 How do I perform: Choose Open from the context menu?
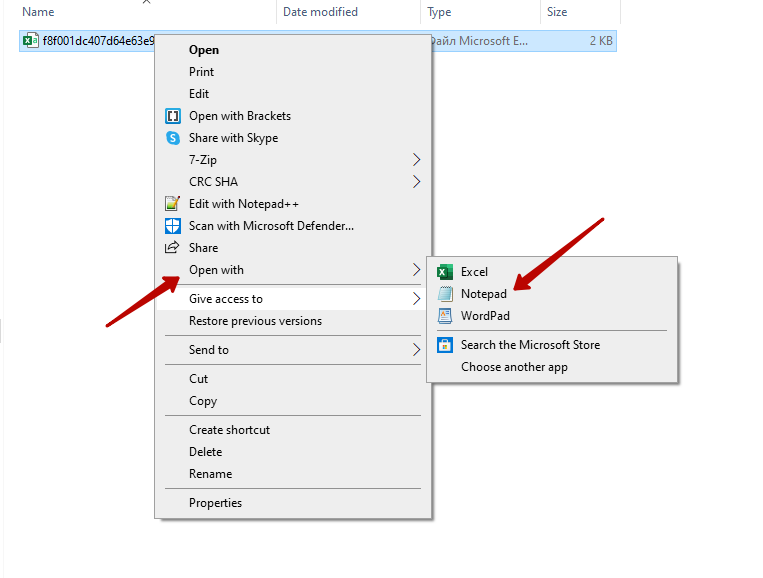coord(293,50)
